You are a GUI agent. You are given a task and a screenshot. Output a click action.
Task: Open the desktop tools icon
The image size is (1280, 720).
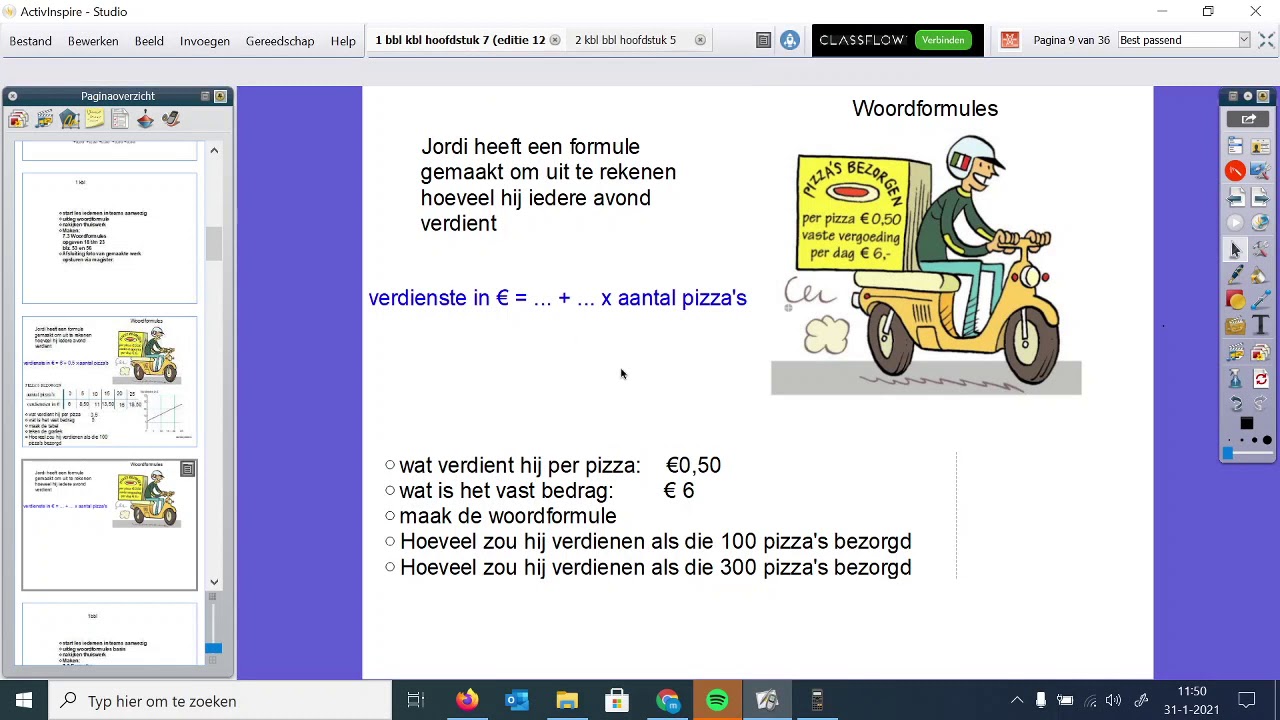1260,172
